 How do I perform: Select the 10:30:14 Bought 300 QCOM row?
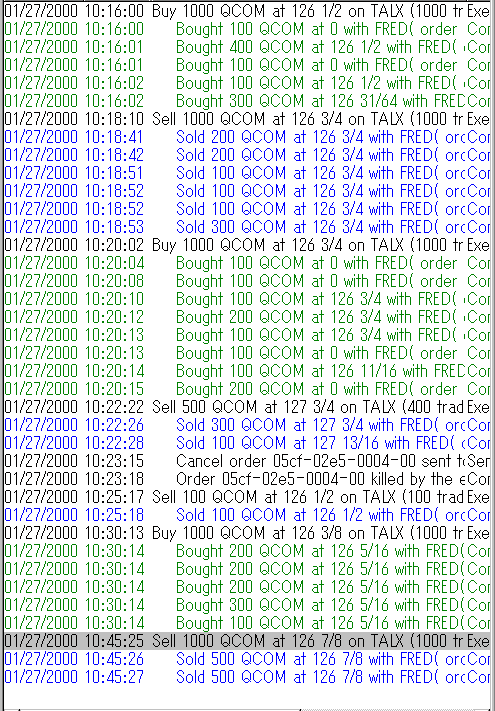[x=247, y=604]
